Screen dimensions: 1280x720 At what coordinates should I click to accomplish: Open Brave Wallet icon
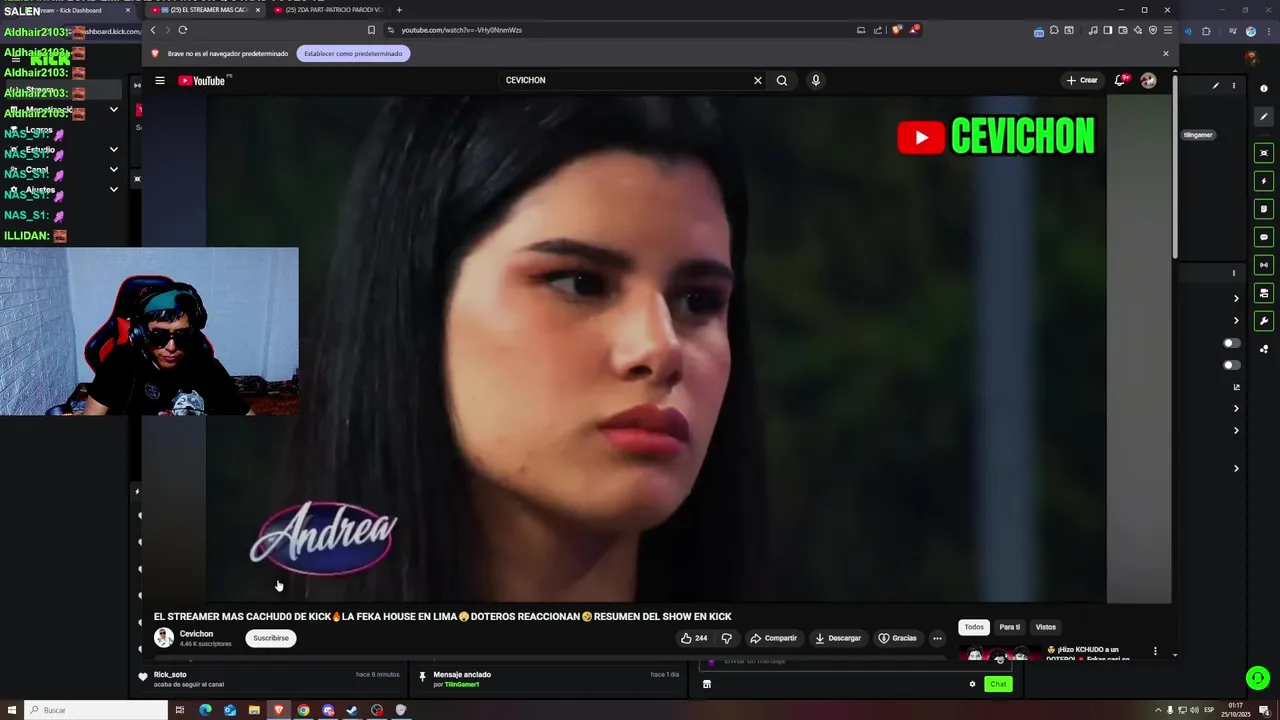point(1123,30)
